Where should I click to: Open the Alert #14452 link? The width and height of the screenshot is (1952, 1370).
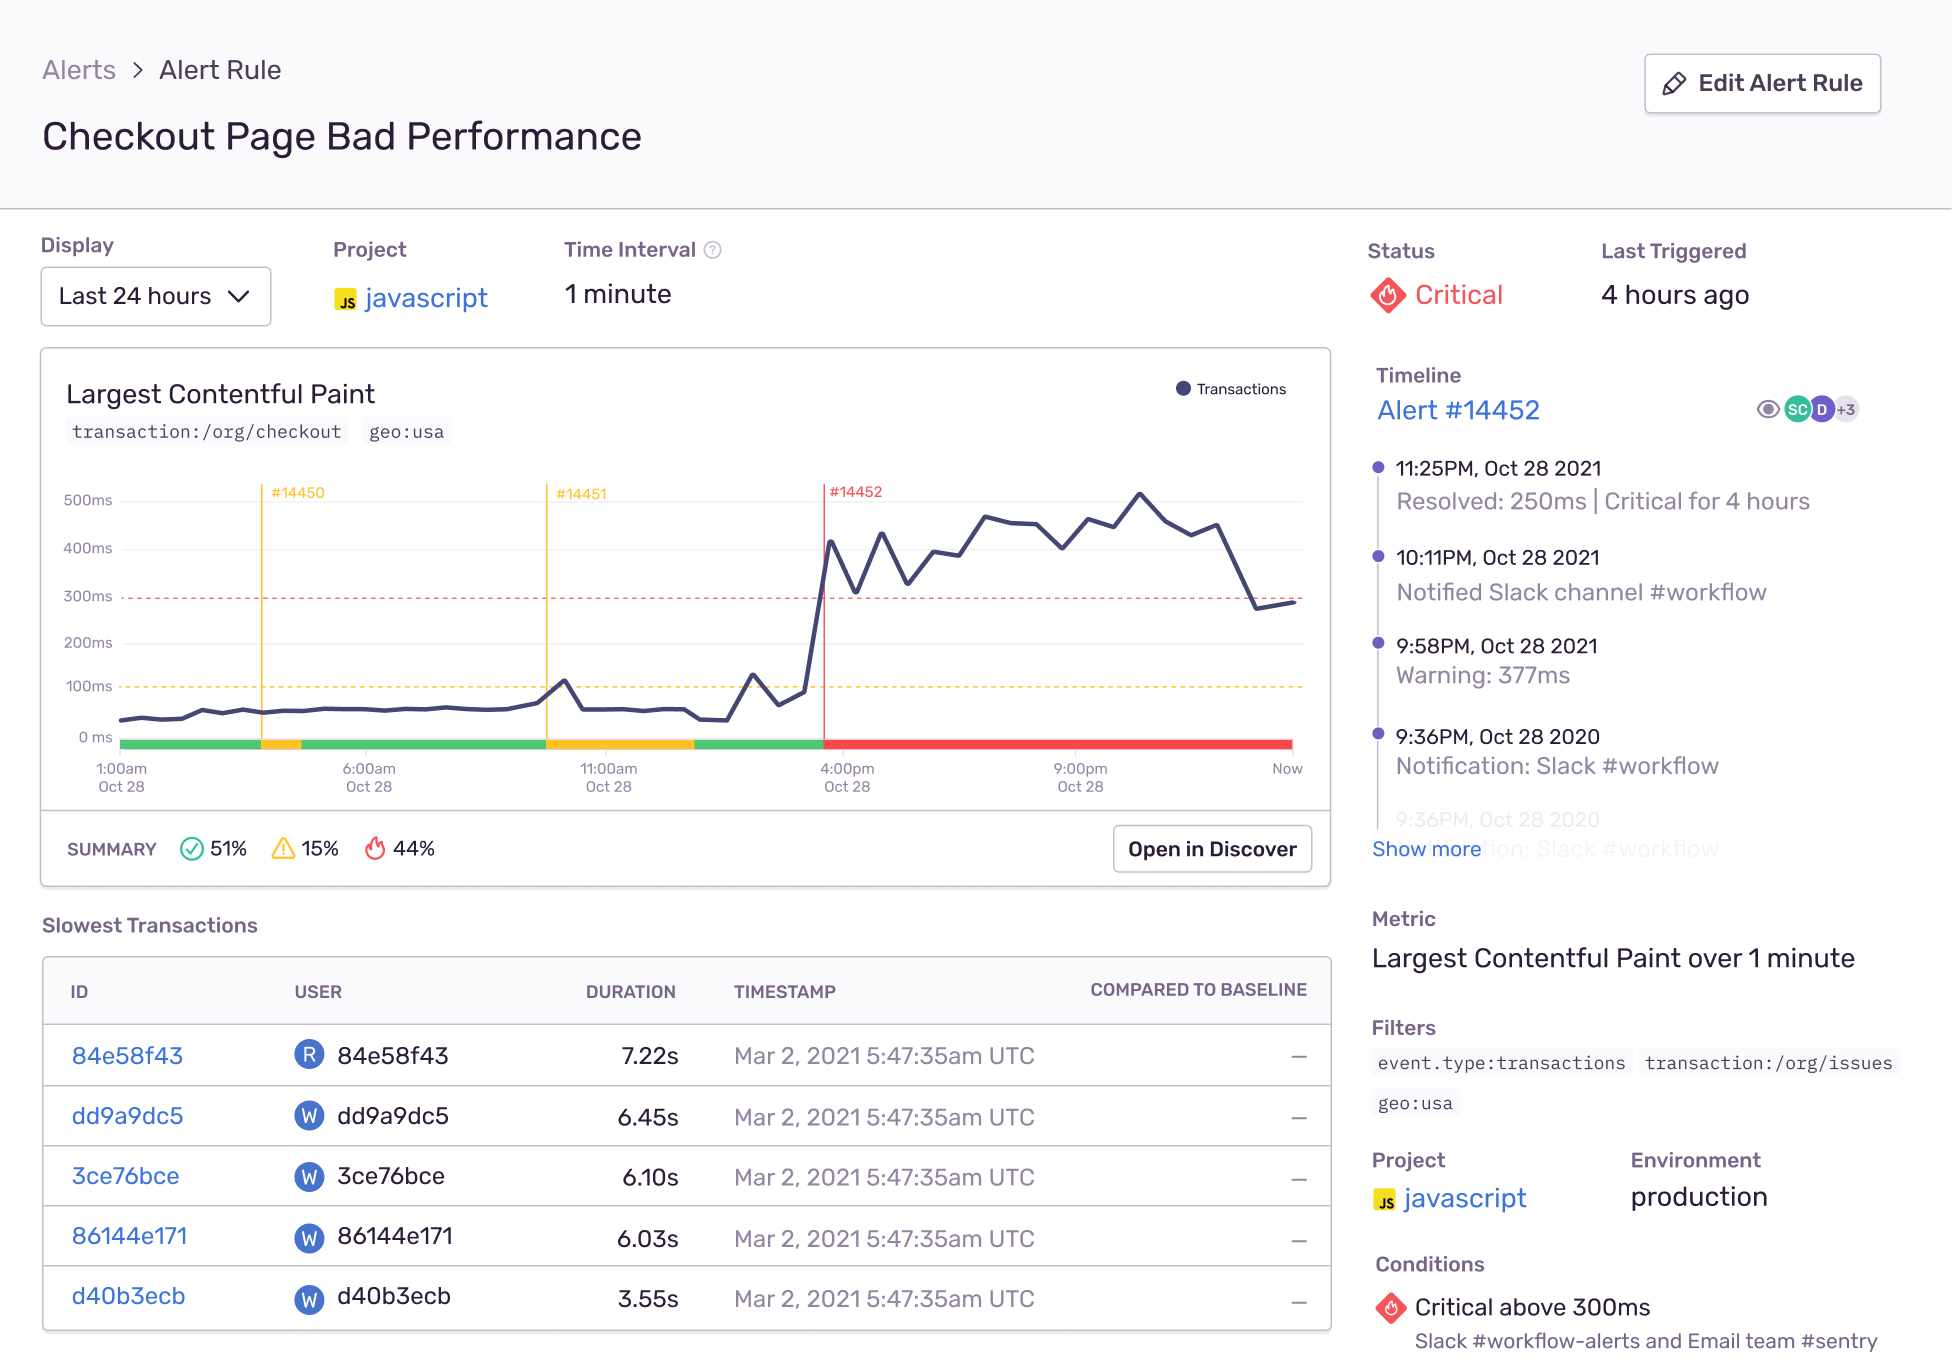pyautogui.click(x=1458, y=410)
